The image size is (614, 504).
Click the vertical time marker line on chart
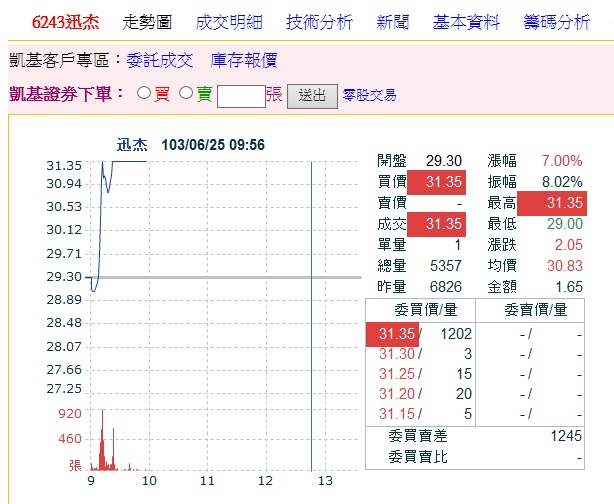[311, 316]
